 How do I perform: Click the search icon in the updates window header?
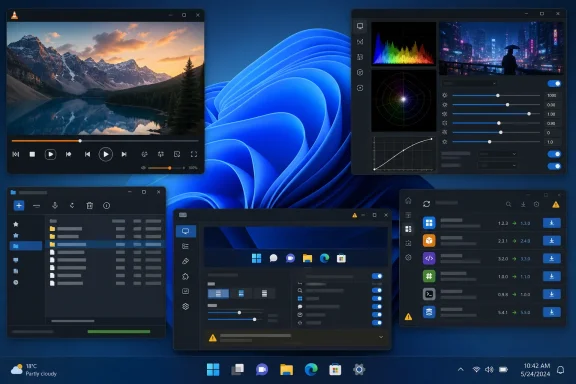(x=508, y=204)
